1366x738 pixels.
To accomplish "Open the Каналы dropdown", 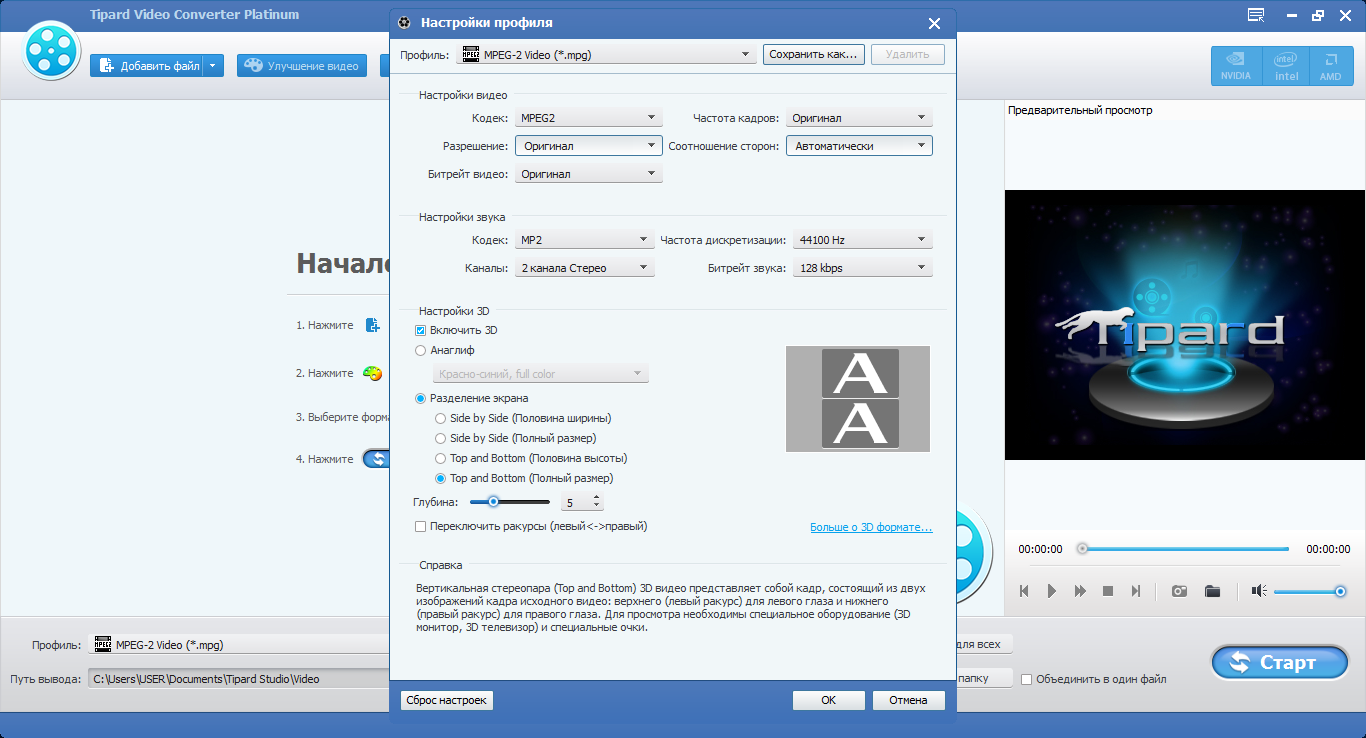I will point(585,268).
